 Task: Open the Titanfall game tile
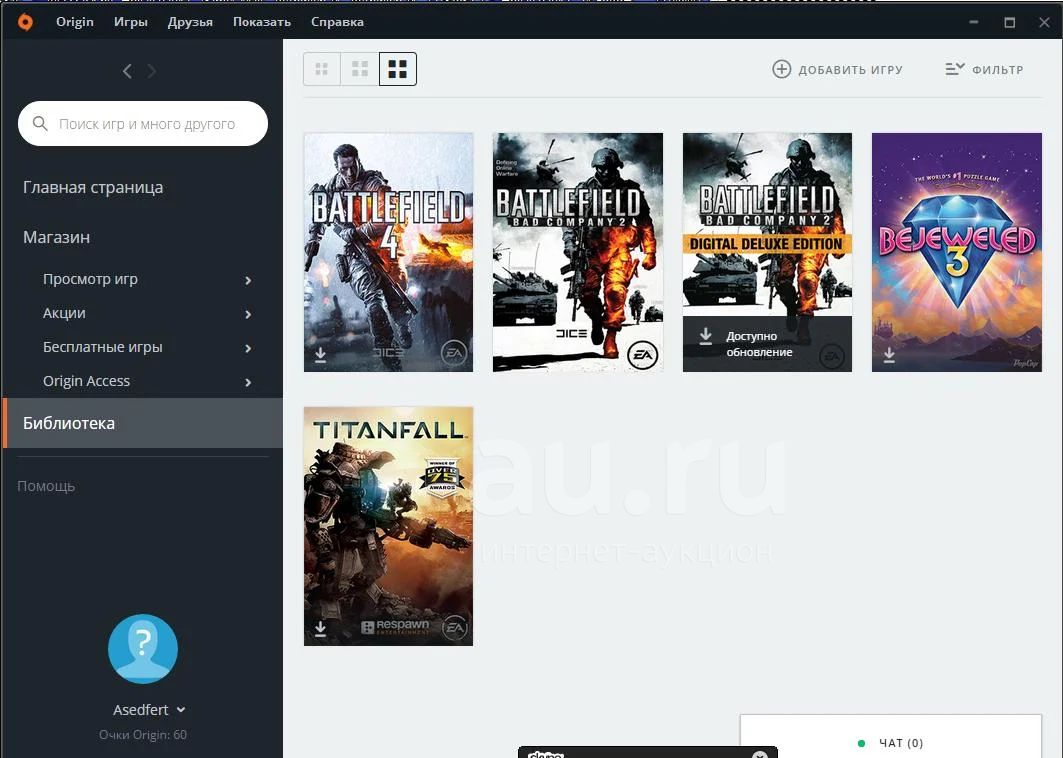click(388, 526)
